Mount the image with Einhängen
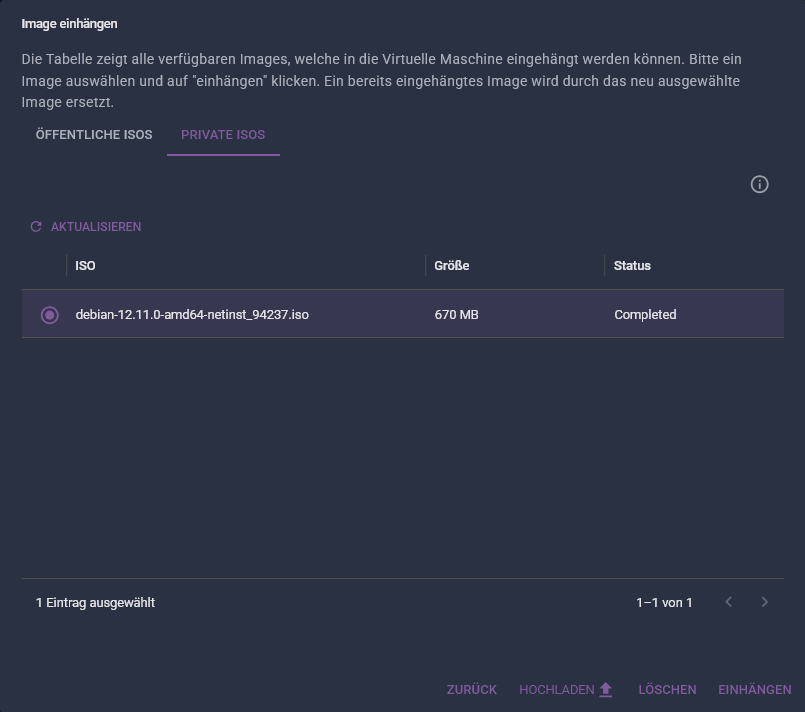 755,689
